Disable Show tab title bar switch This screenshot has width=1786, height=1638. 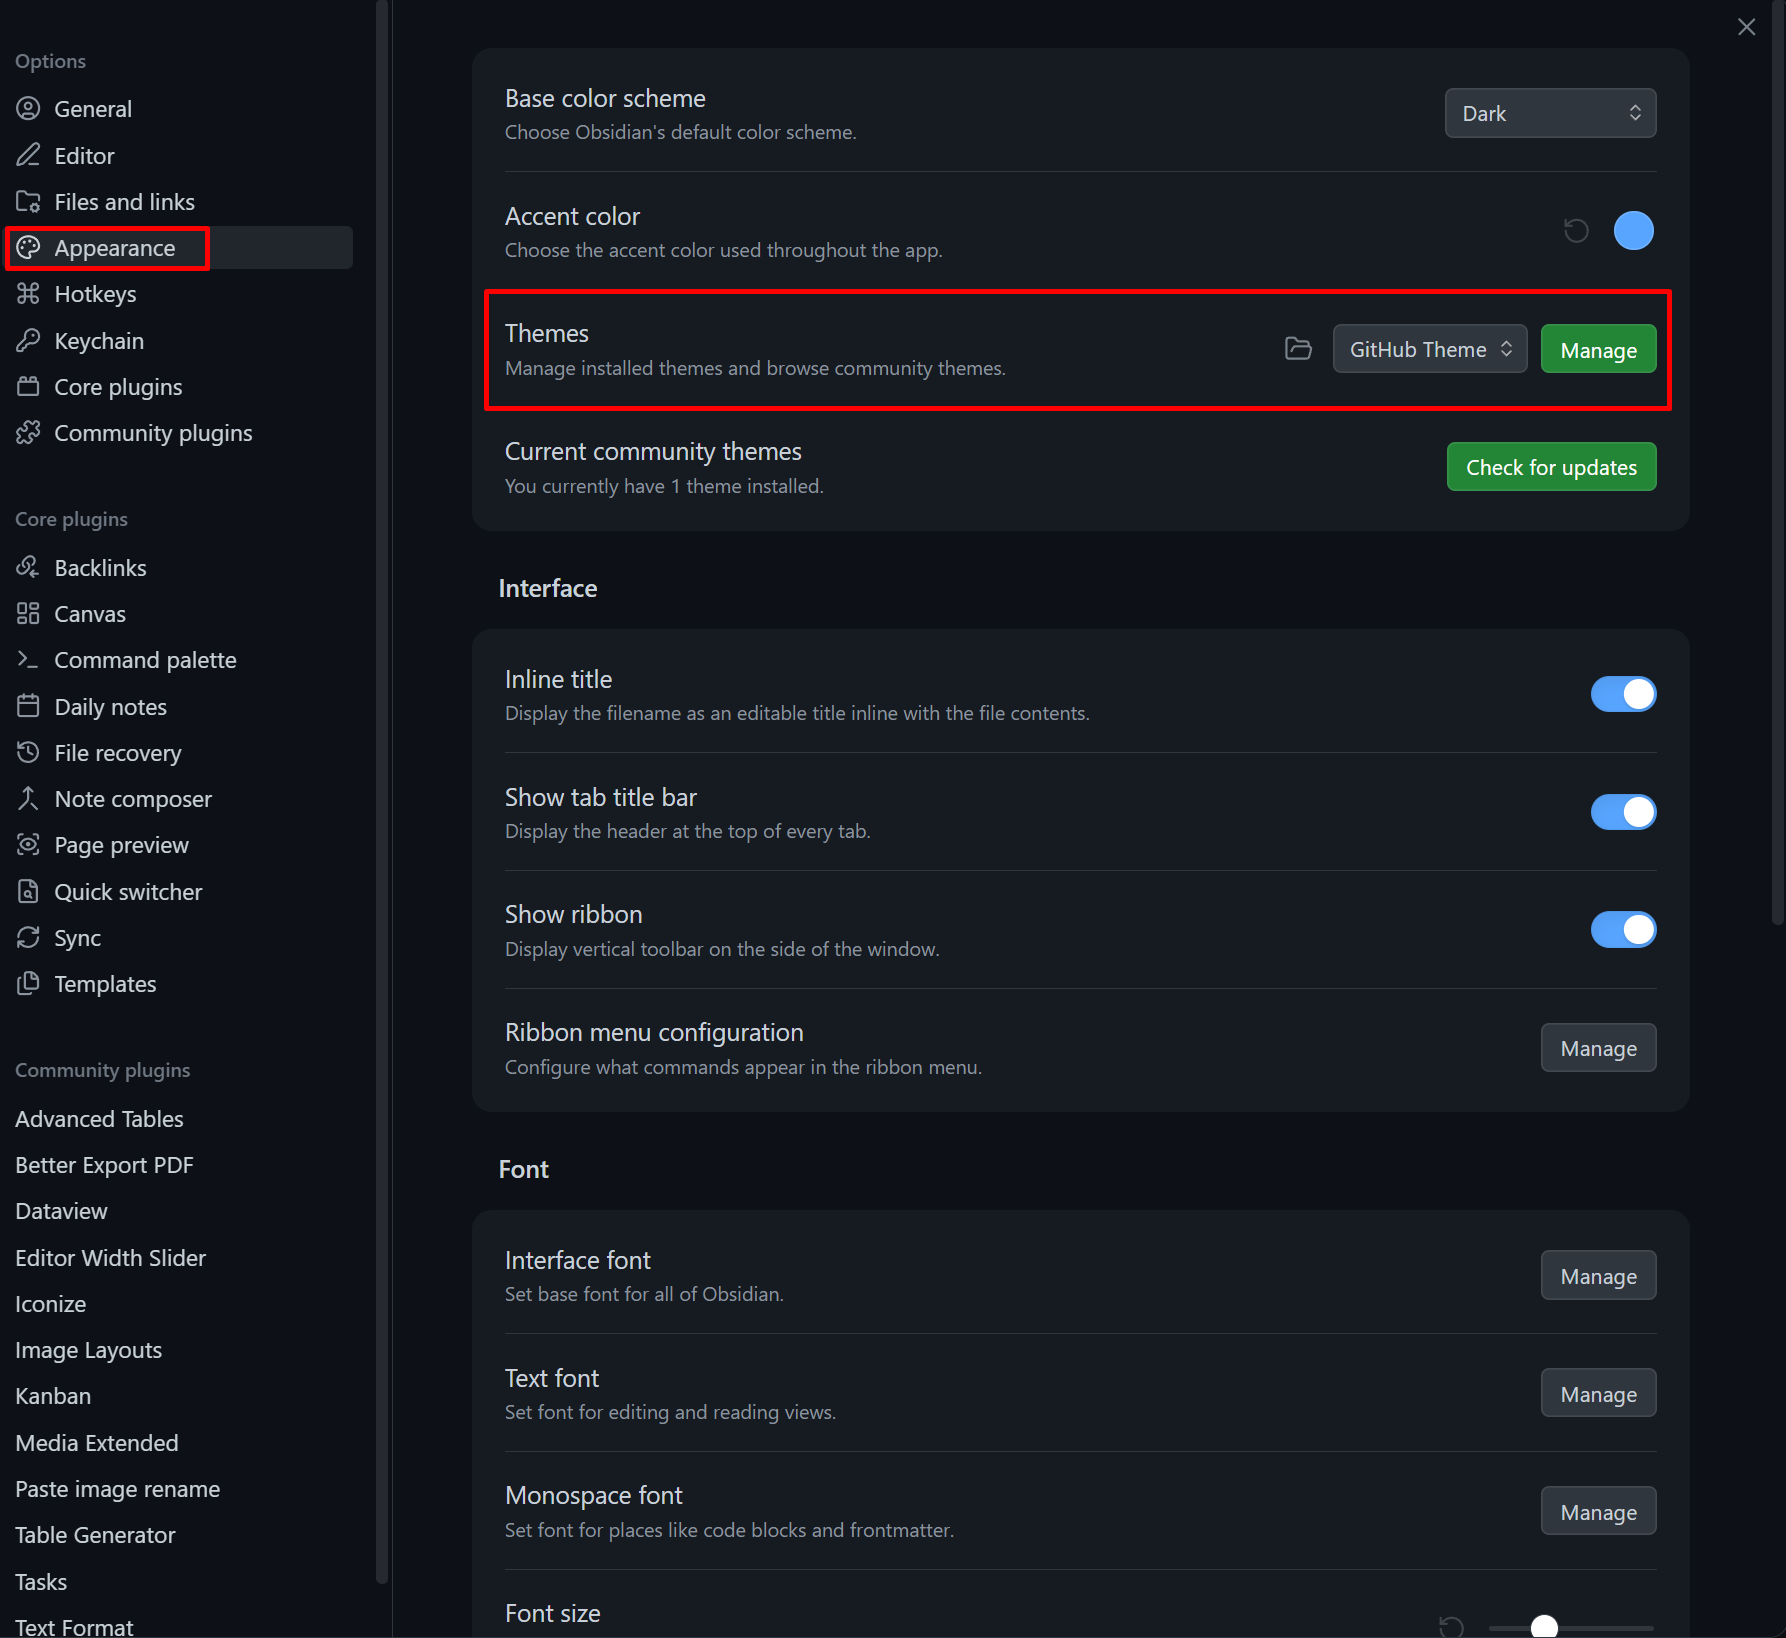(1623, 812)
